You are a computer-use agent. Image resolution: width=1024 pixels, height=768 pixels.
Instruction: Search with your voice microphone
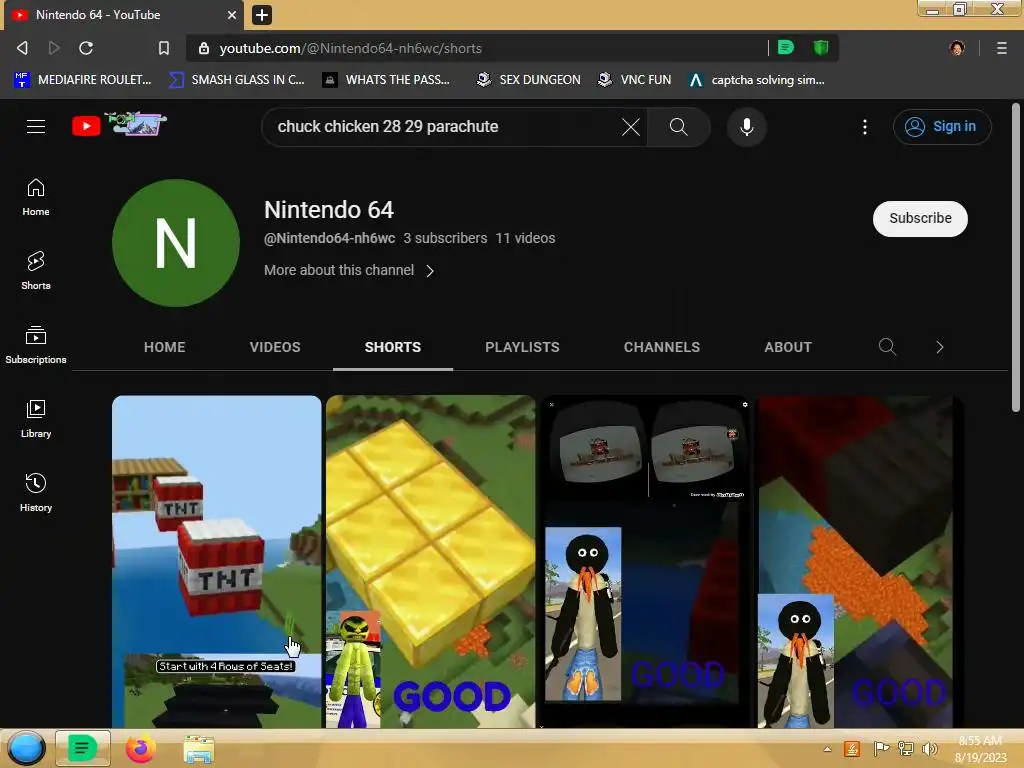click(x=746, y=127)
